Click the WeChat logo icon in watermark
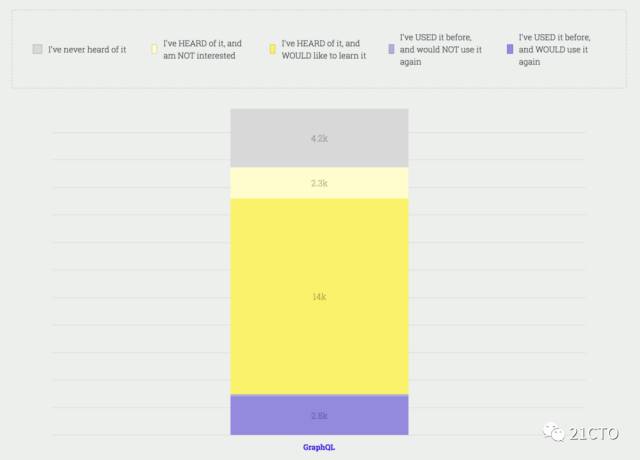Screen dimensions: 640x460 (x=554, y=433)
